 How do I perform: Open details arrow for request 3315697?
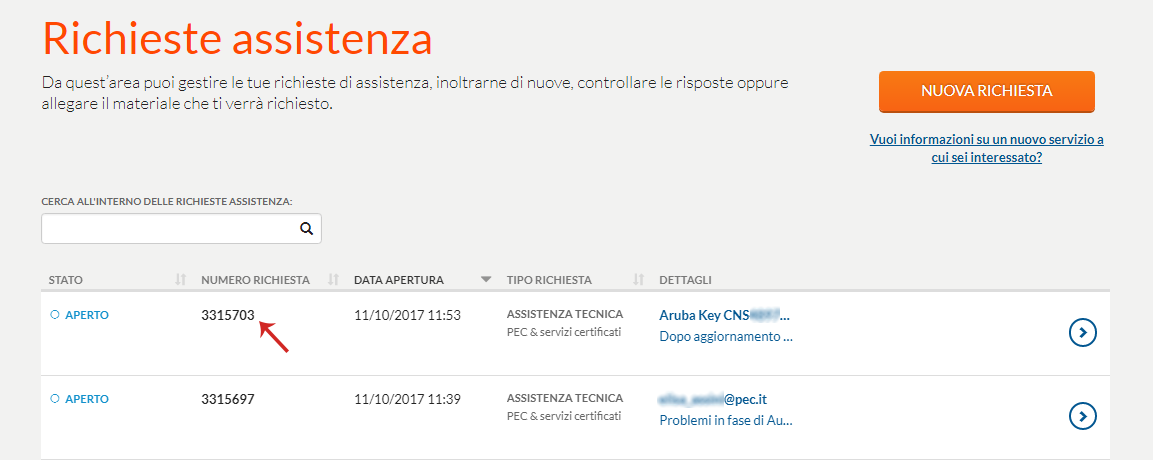click(1082, 417)
